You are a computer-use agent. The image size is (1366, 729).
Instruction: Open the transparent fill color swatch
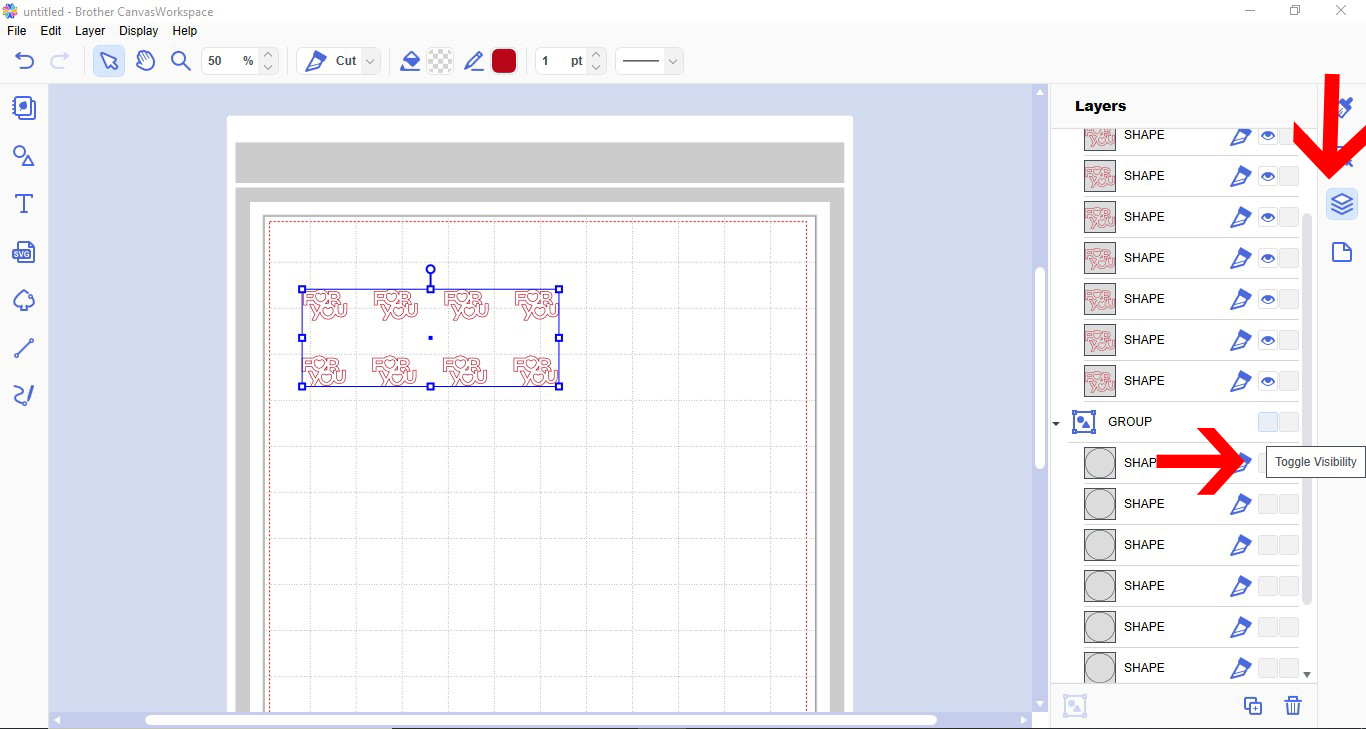440,61
